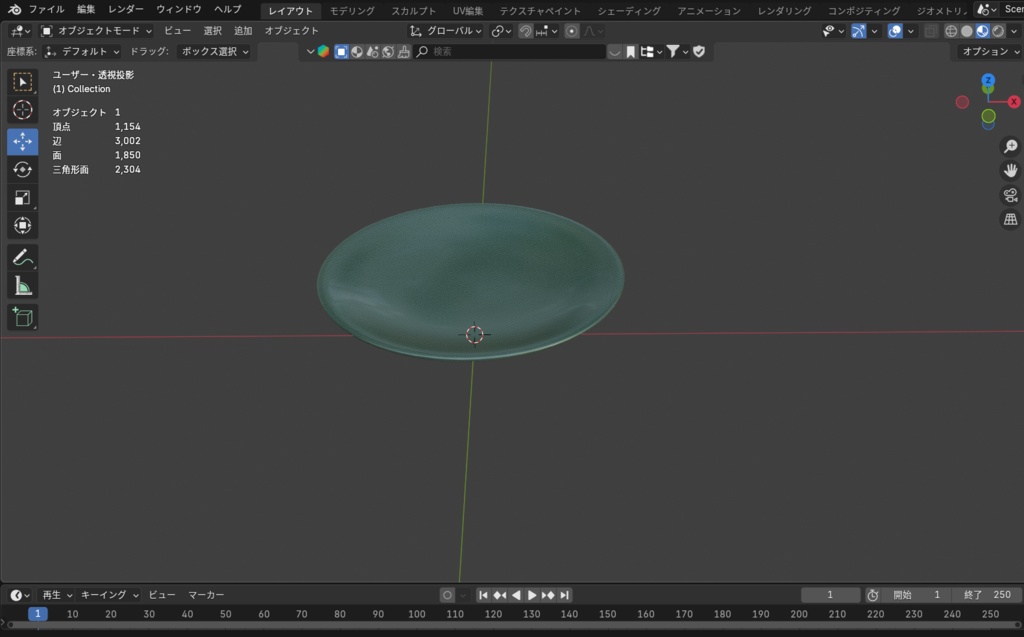Open the 座標系 transform orientation dropdown
This screenshot has width=1024, height=637.
tap(80, 50)
